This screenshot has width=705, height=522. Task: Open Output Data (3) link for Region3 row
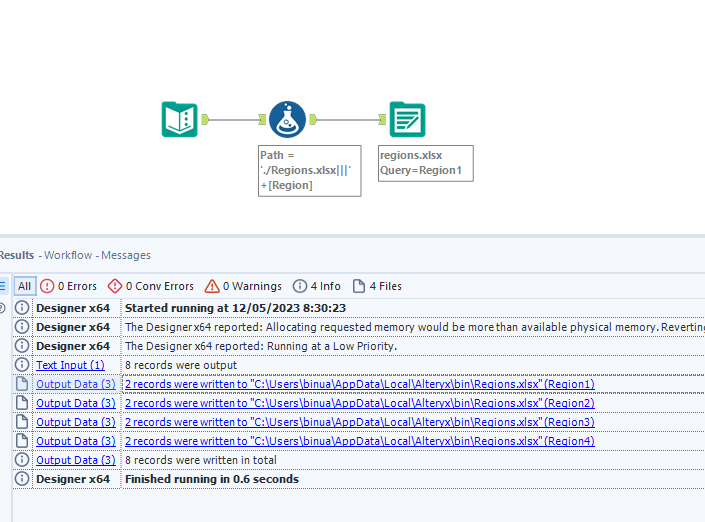click(76, 422)
